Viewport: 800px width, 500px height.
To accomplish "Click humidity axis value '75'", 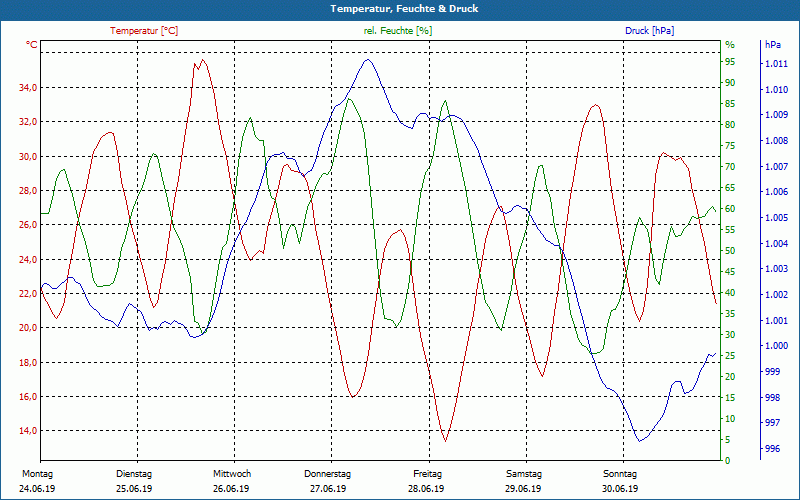I will tap(730, 146).
